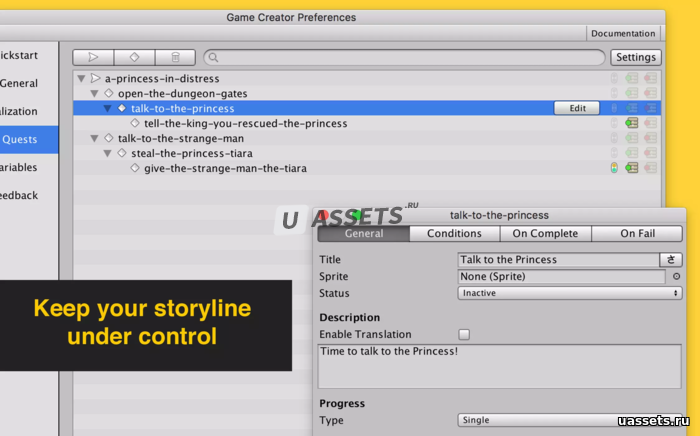700x436 pixels.
Task: Open the Documentation button
Action: [623, 33]
